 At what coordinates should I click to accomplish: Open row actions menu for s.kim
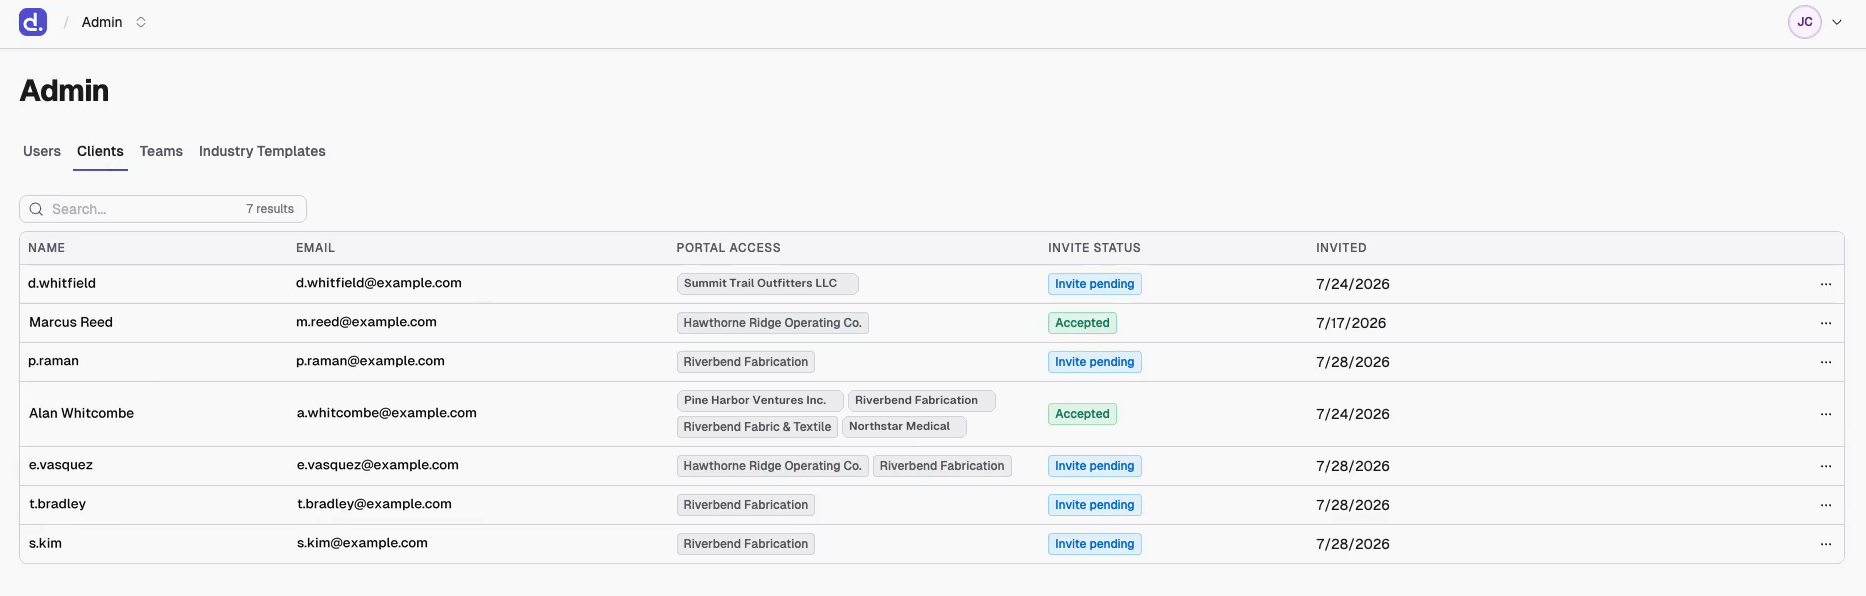click(x=1826, y=544)
